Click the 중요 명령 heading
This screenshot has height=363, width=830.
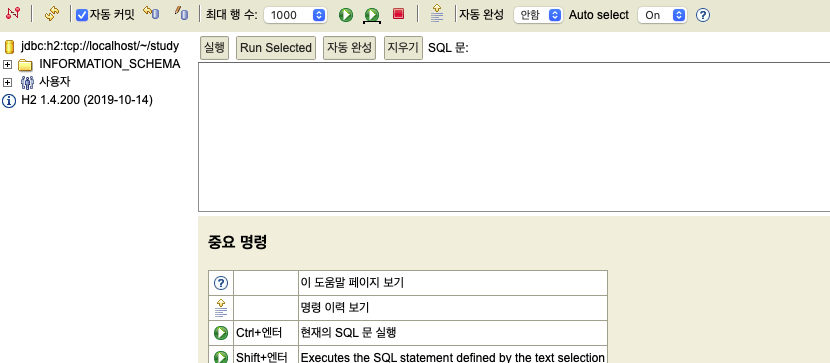(237, 242)
